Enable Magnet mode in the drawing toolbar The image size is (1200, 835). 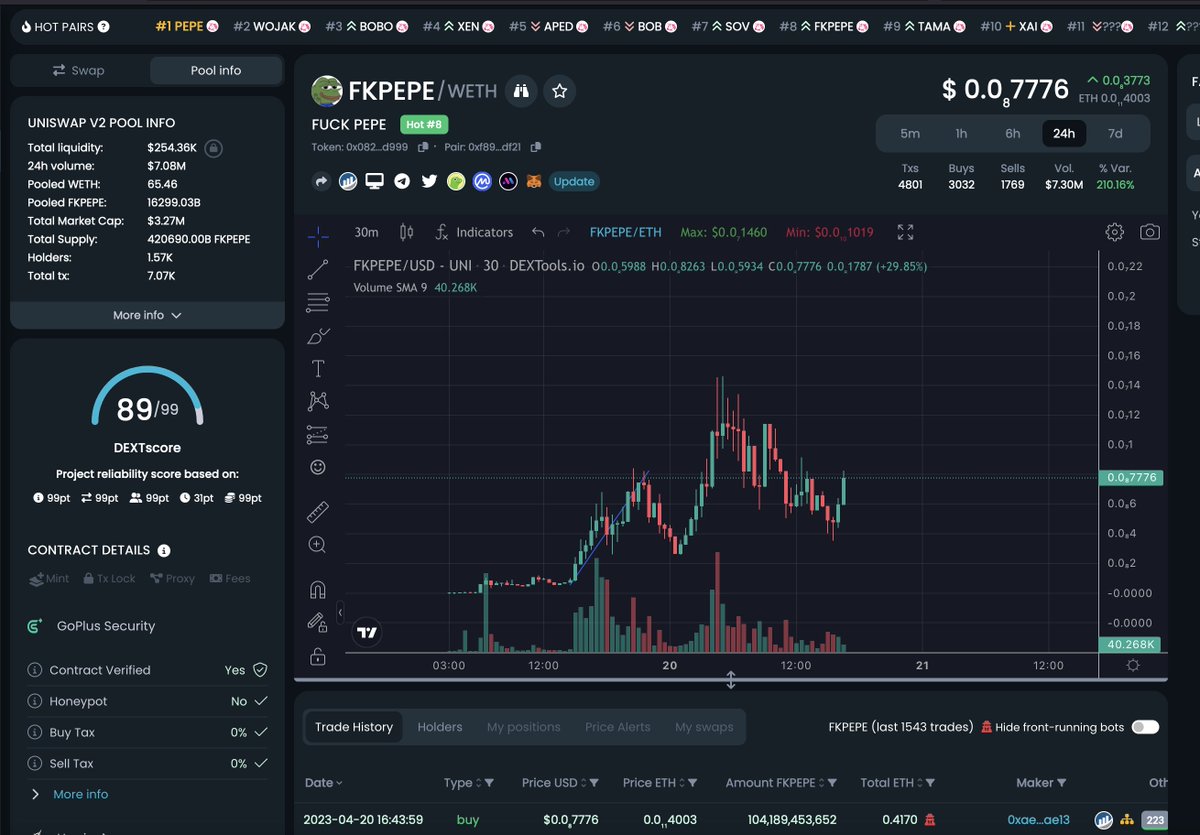318,589
